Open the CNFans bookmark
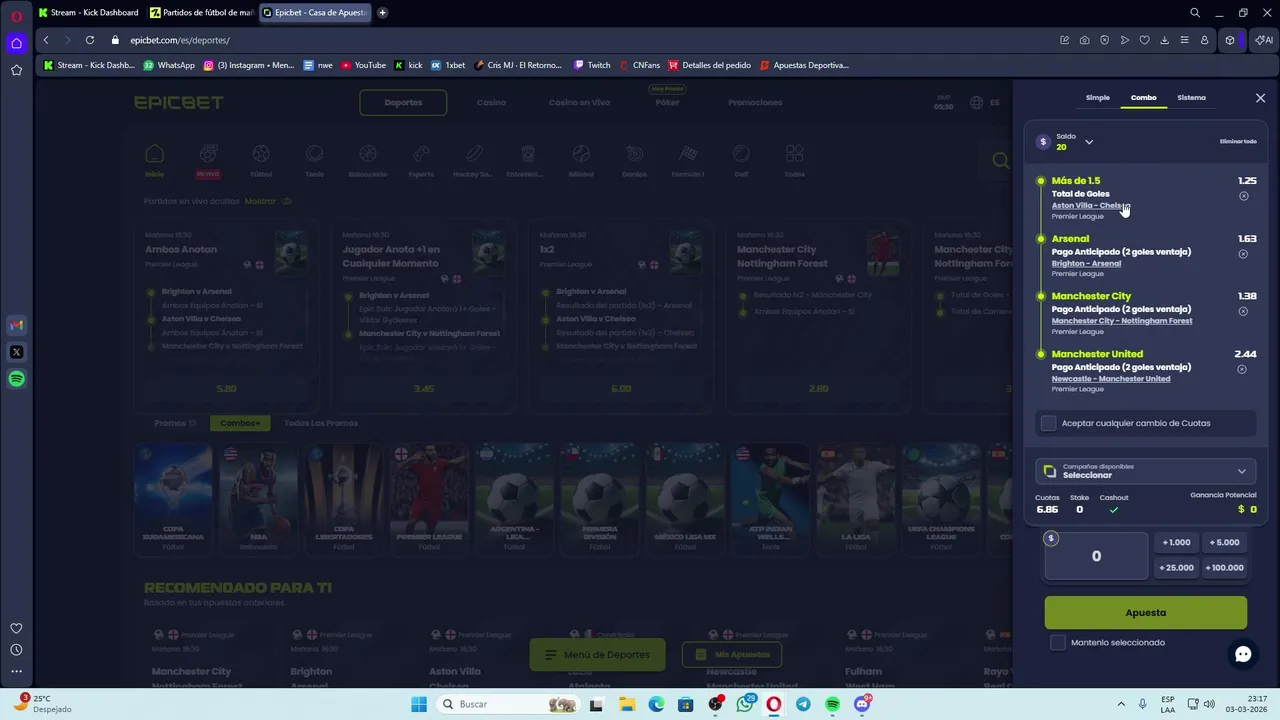Viewport: 1280px width, 720px height. pyautogui.click(x=639, y=65)
